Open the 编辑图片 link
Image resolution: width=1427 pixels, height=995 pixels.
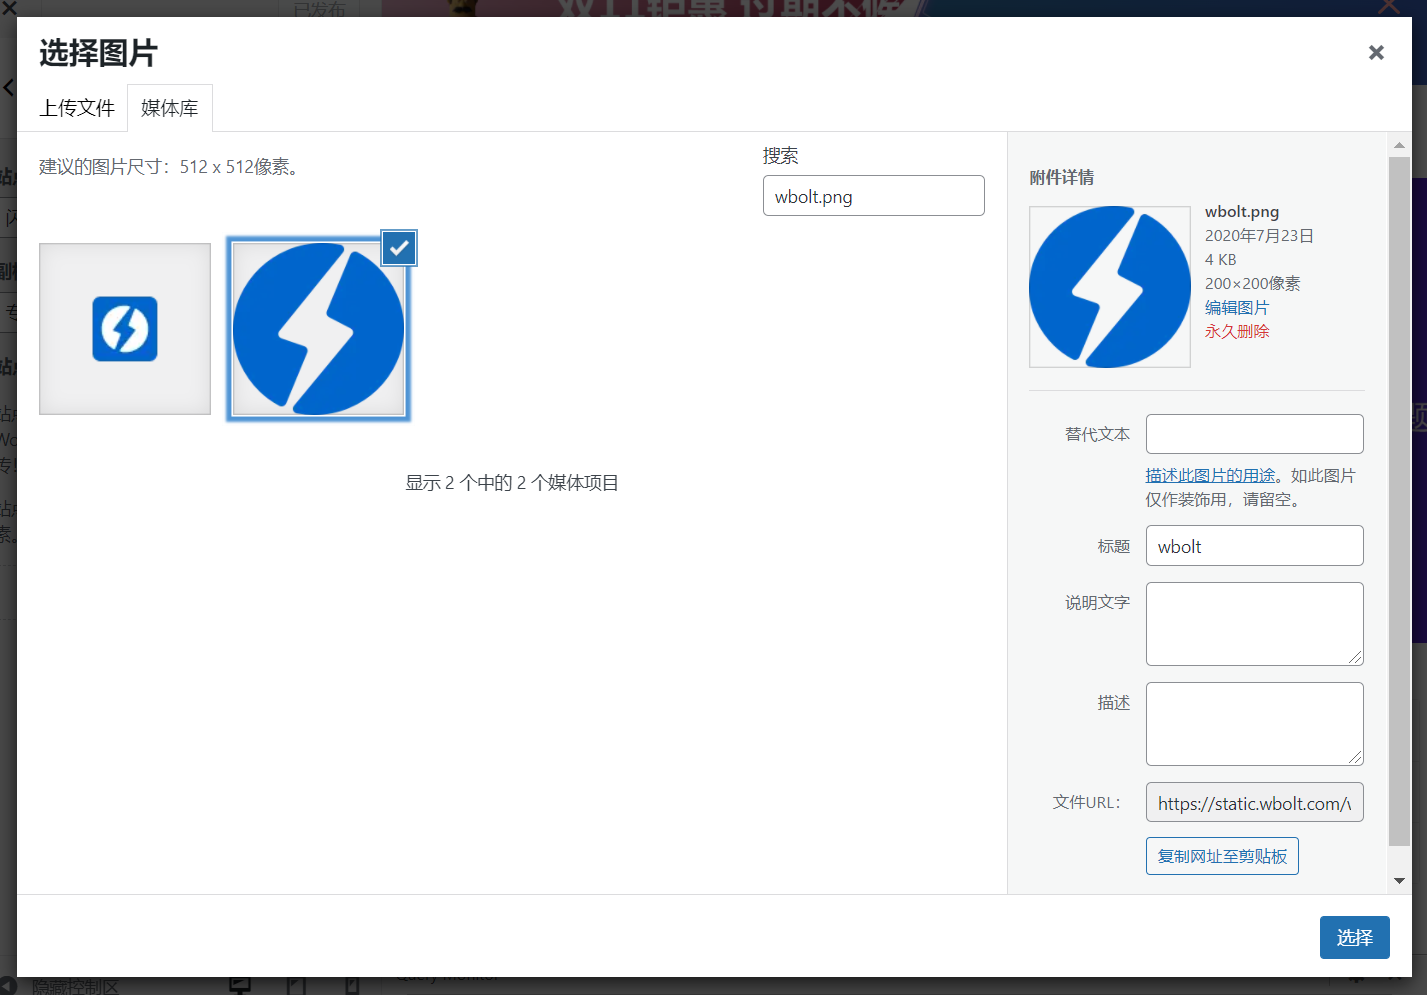point(1236,308)
